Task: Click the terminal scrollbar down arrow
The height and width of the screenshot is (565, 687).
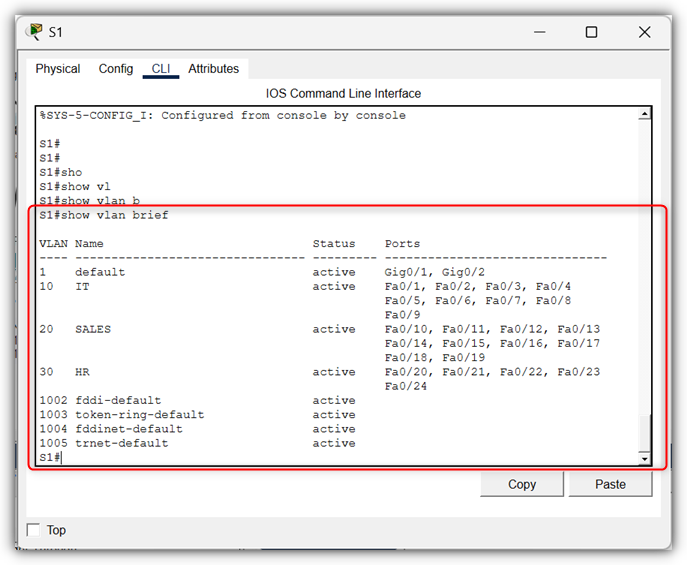Action: [x=644, y=459]
